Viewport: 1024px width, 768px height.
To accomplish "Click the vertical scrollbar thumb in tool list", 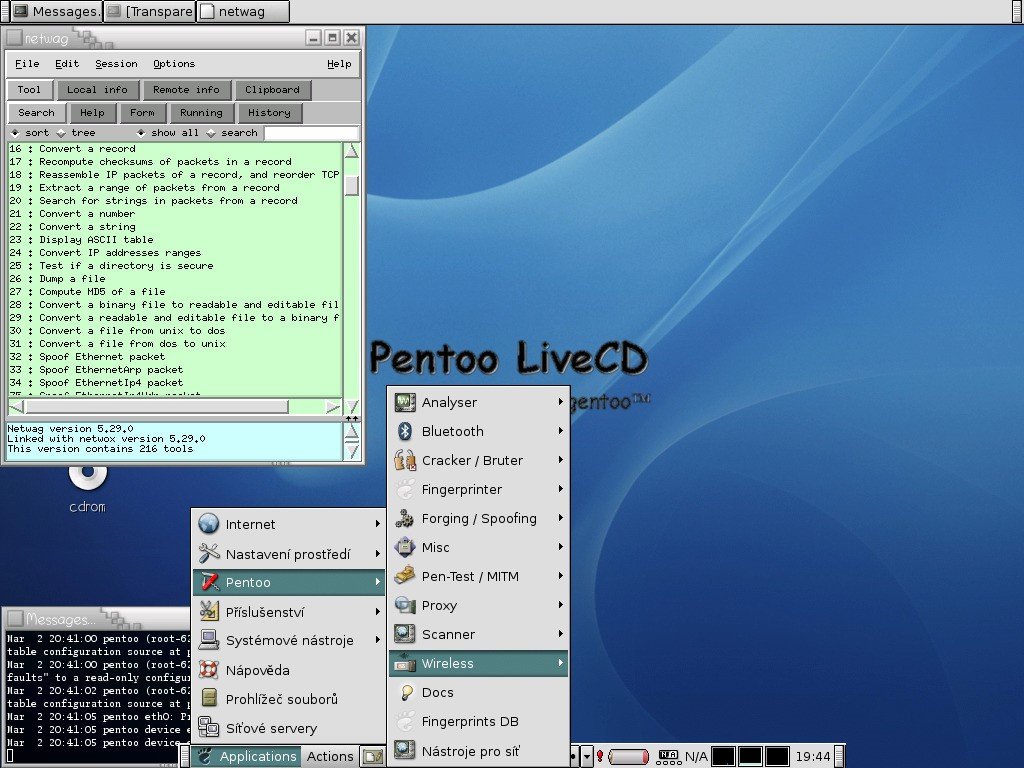I will (x=351, y=185).
